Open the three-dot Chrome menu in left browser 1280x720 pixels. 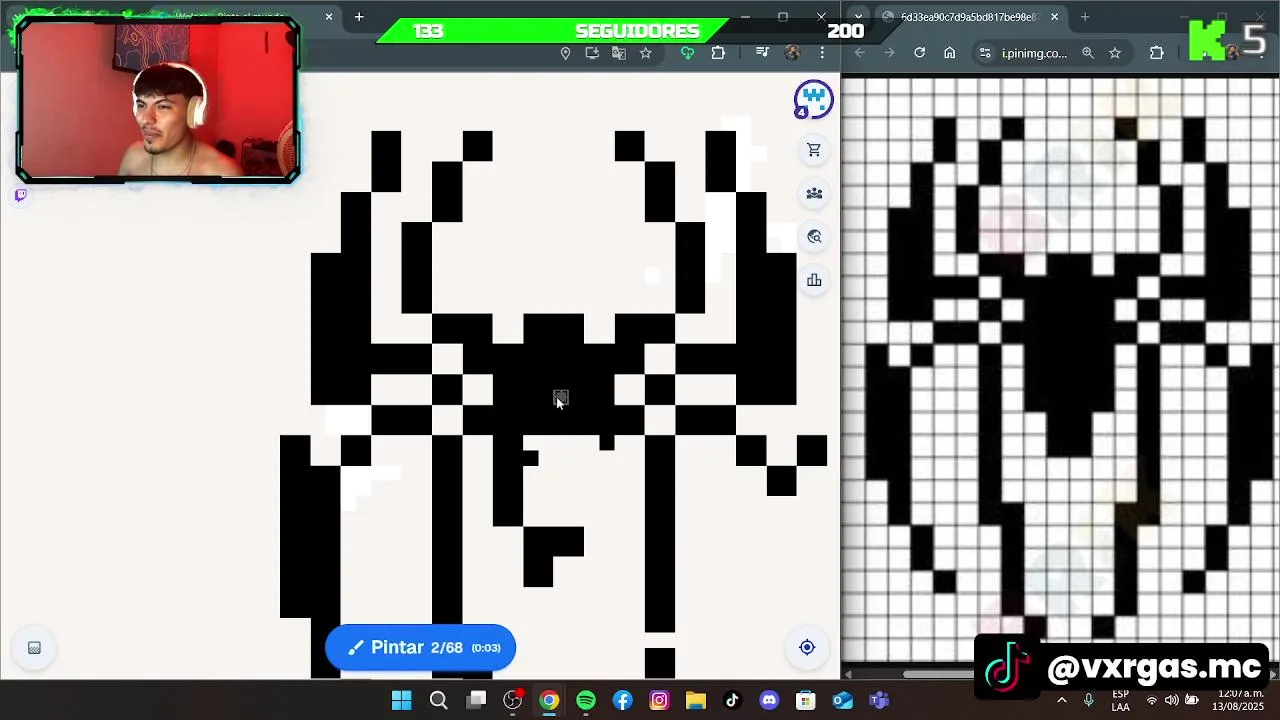tap(822, 52)
